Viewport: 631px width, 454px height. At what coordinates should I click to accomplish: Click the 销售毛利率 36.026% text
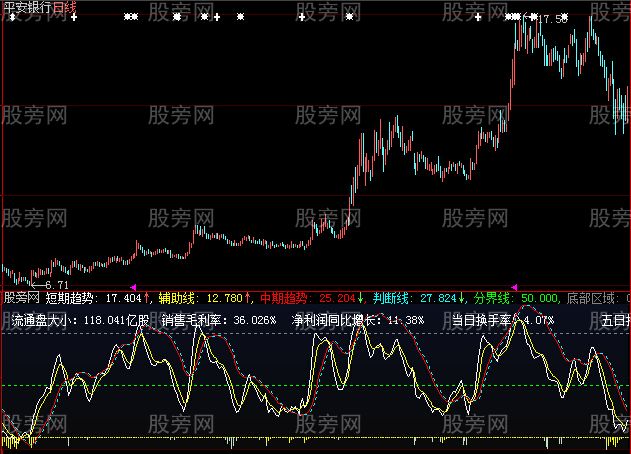[x=219, y=320]
